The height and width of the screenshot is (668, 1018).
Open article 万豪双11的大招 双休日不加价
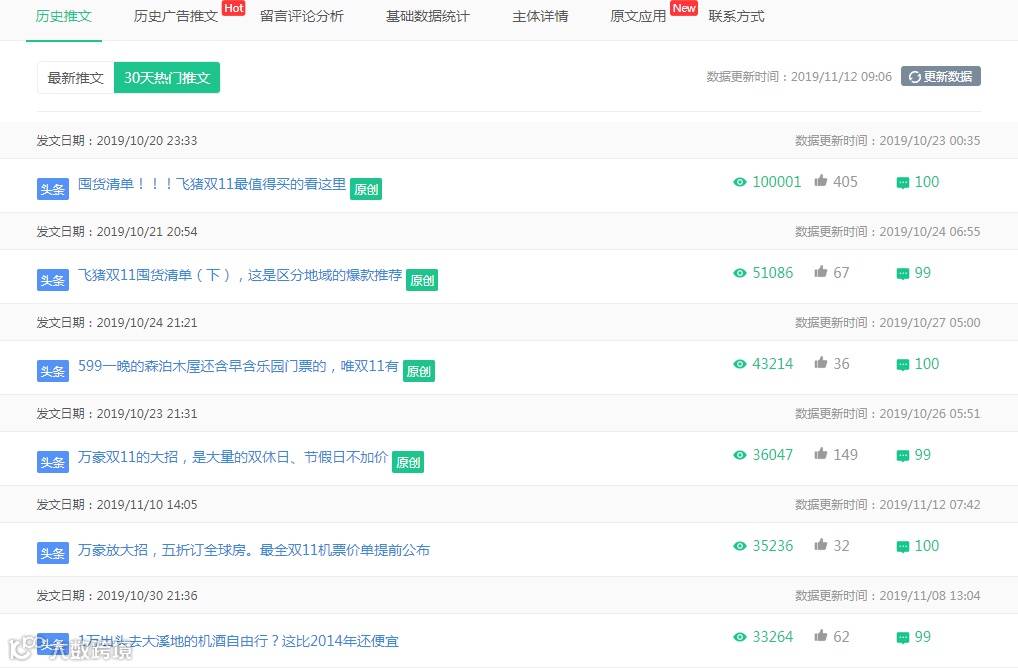click(232, 457)
